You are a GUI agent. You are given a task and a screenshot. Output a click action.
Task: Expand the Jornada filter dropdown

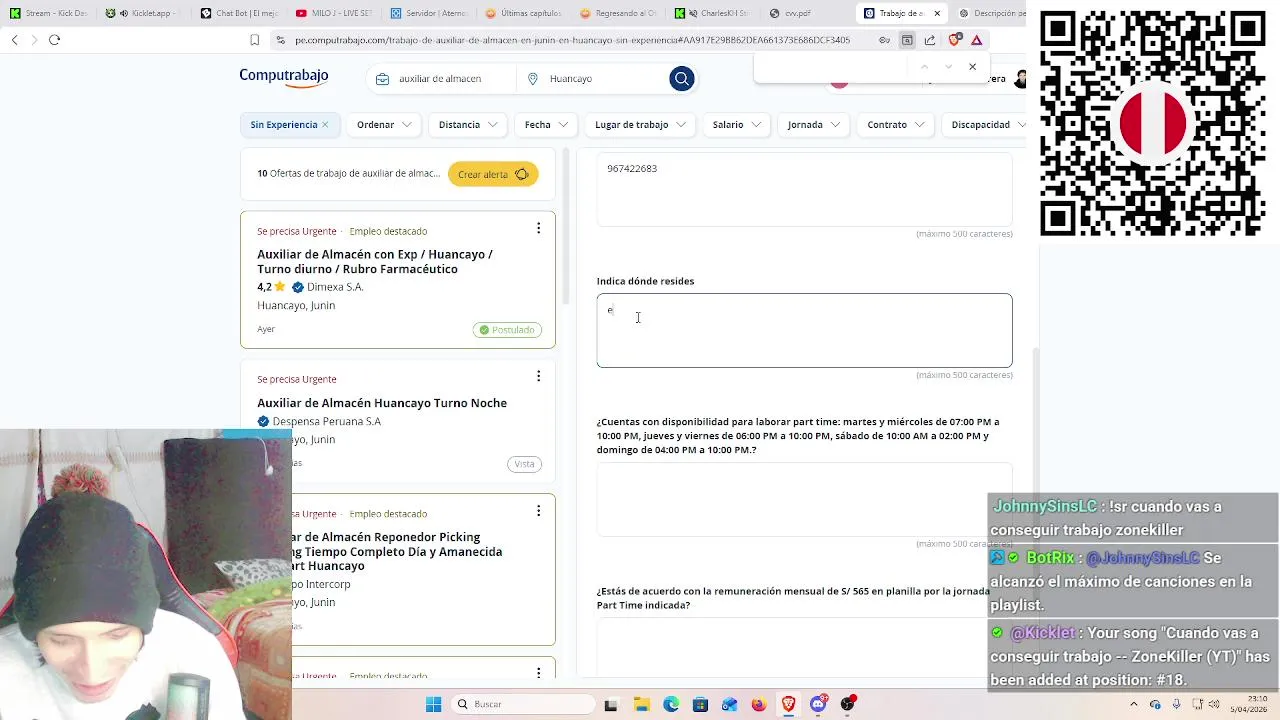pos(814,125)
